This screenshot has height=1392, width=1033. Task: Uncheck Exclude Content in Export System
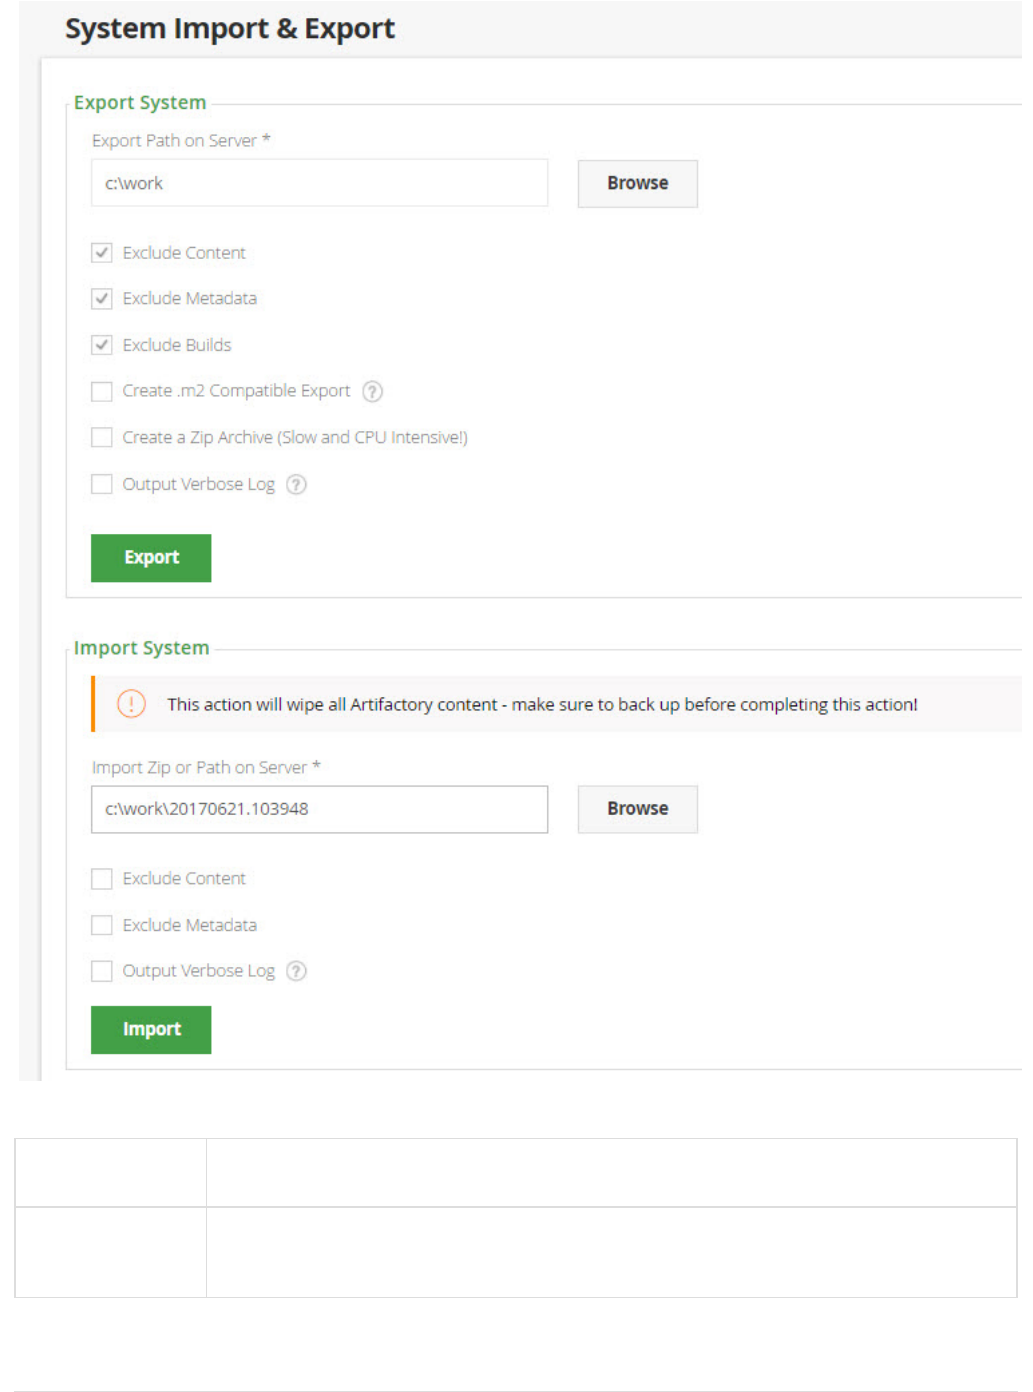(x=102, y=253)
